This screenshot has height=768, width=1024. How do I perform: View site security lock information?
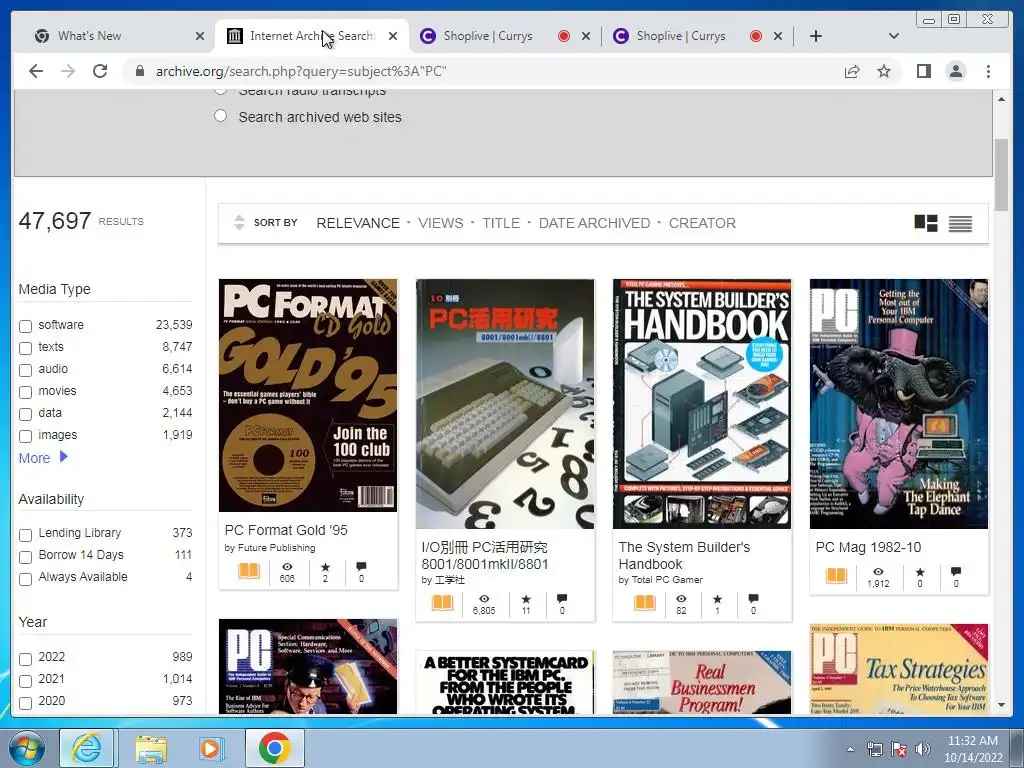[x=140, y=71]
